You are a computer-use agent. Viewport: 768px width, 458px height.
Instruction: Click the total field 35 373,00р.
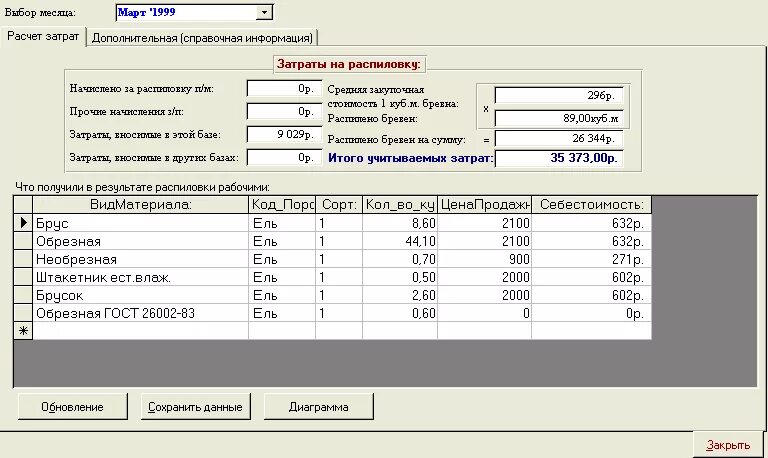[x=558, y=158]
